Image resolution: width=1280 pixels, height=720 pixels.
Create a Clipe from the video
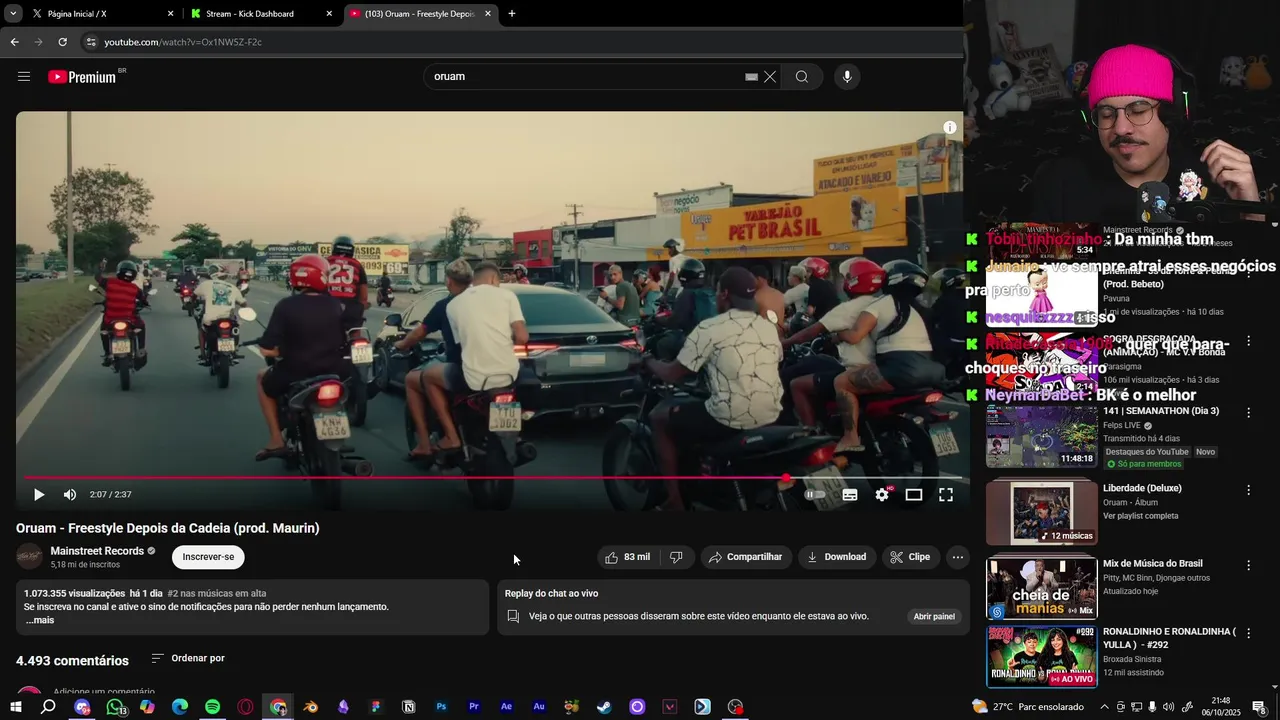911,557
